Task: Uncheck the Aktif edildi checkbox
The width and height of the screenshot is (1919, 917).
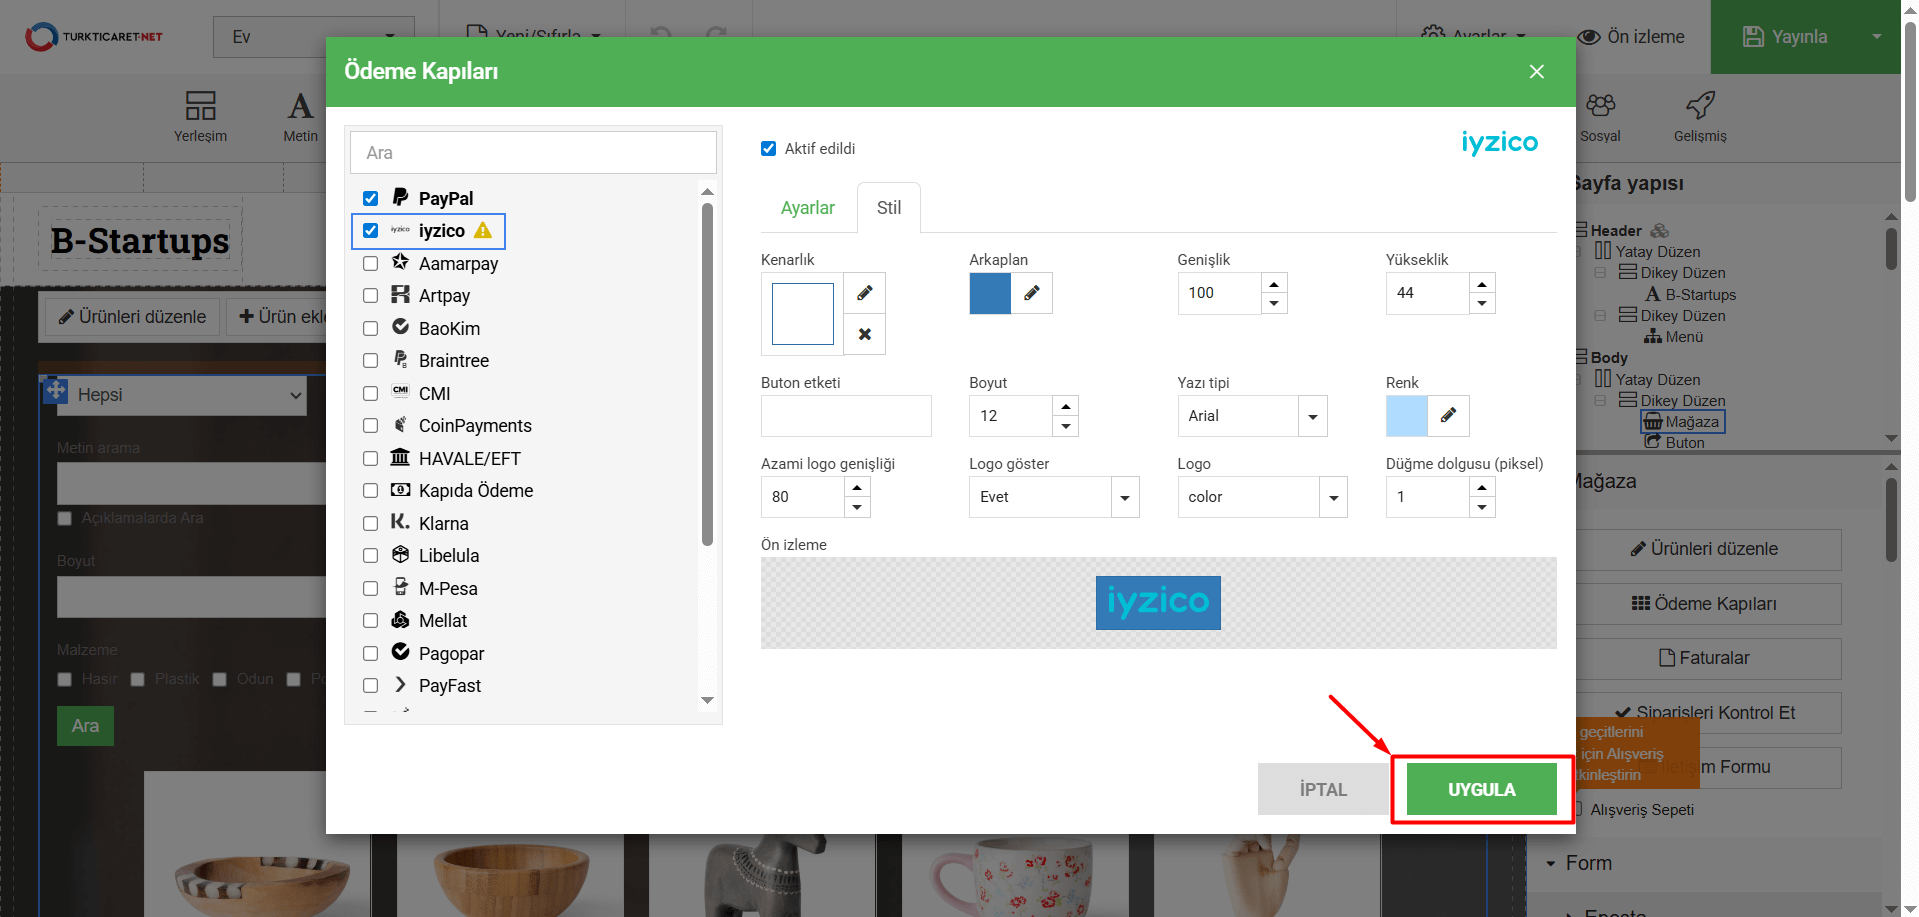Action: click(768, 149)
